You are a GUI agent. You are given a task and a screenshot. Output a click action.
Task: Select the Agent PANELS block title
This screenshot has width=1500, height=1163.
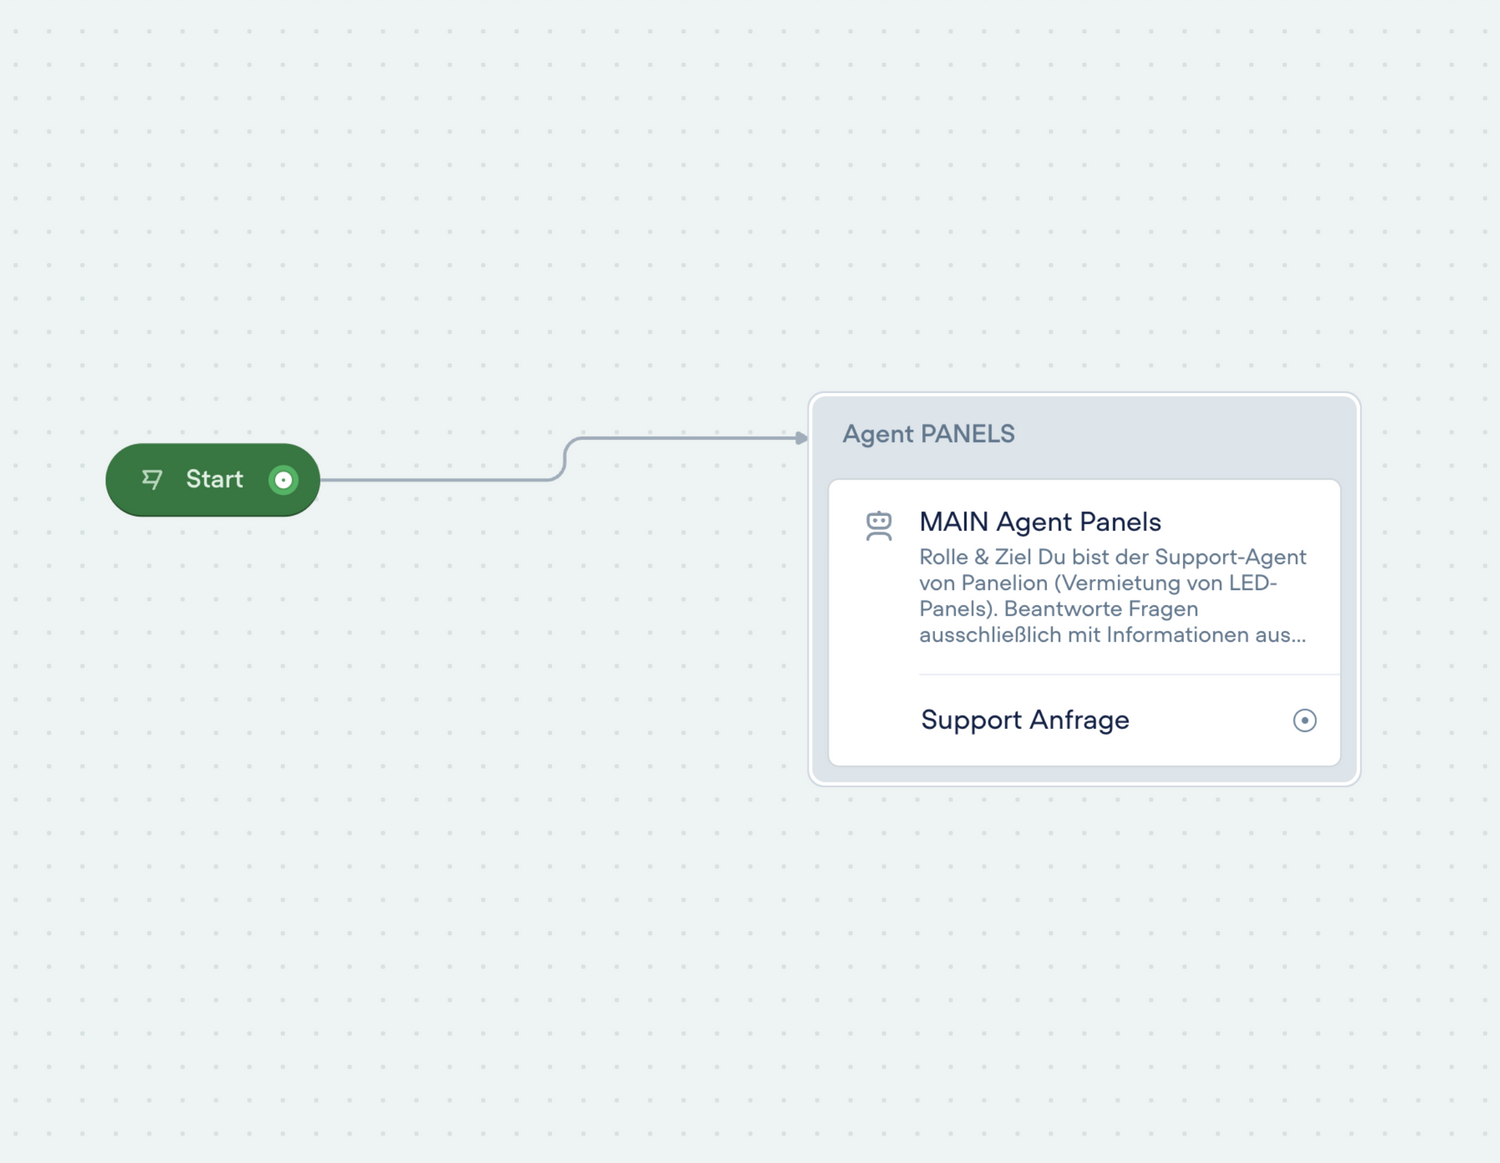[x=928, y=434]
